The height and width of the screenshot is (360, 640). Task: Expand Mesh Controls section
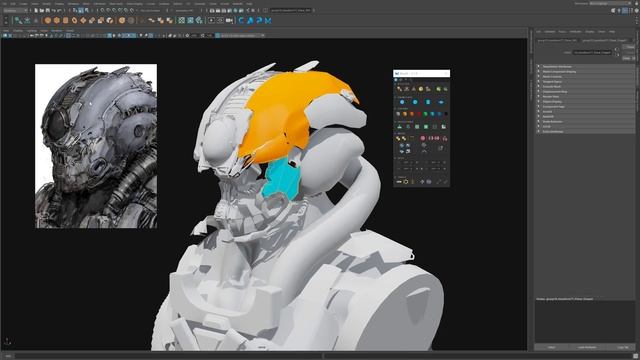[585, 76]
